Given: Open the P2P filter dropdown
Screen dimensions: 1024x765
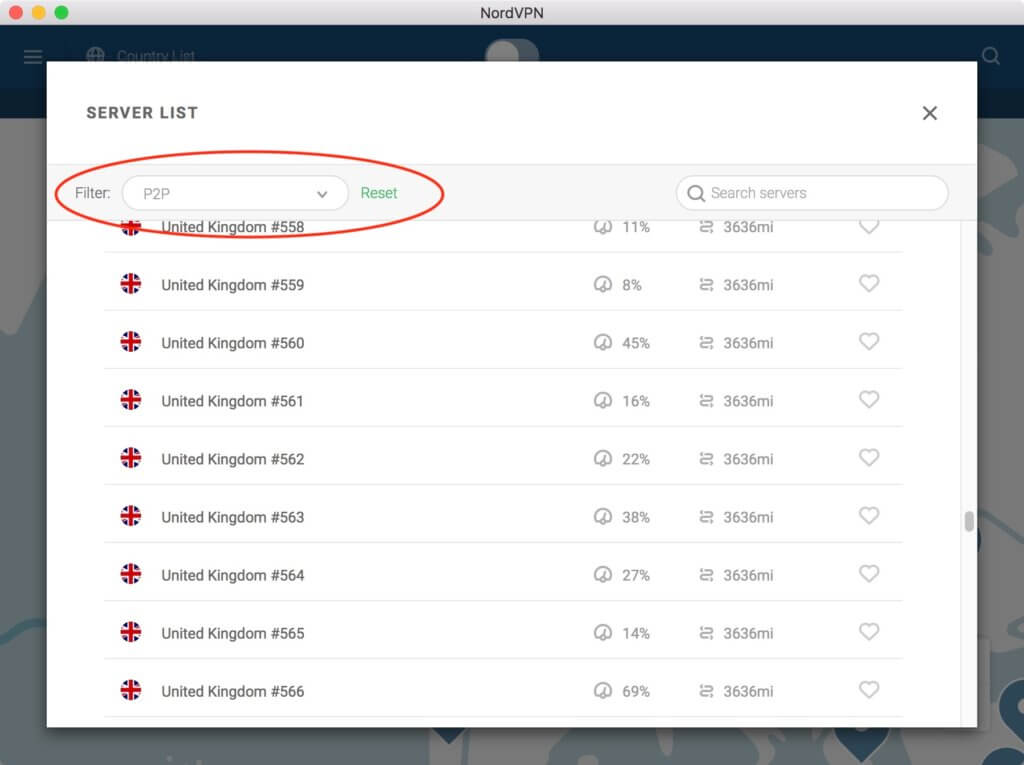Looking at the screenshot, I should tap(235, 193).
